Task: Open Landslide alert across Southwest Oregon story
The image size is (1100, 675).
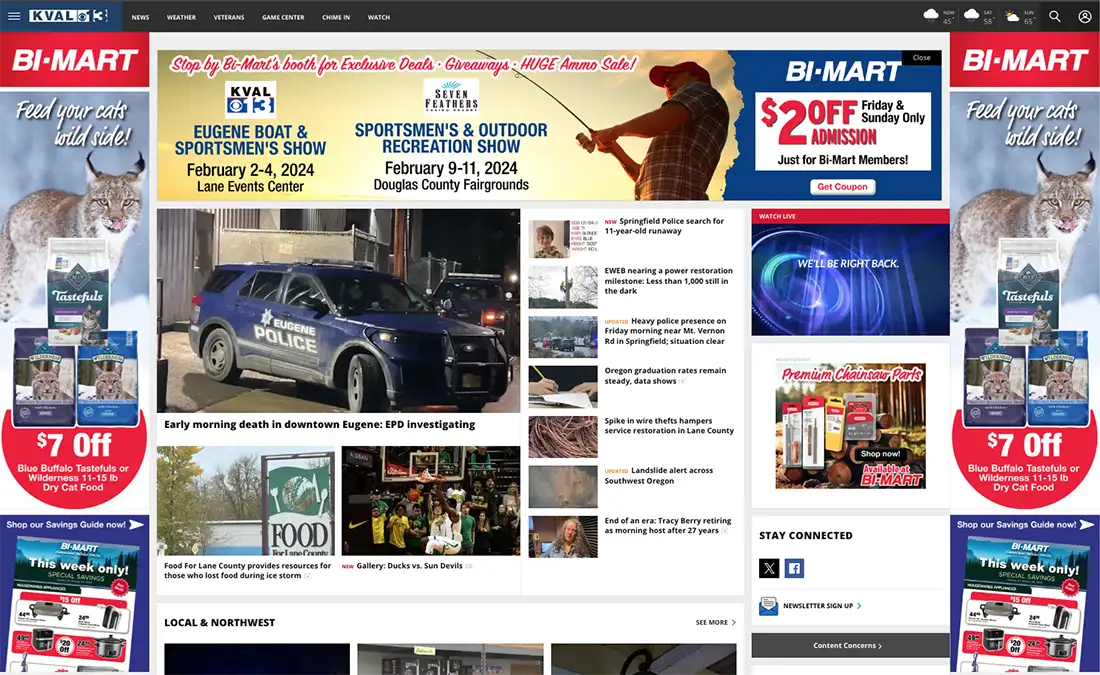Action: pyautogui.click(x=659, y=476)
